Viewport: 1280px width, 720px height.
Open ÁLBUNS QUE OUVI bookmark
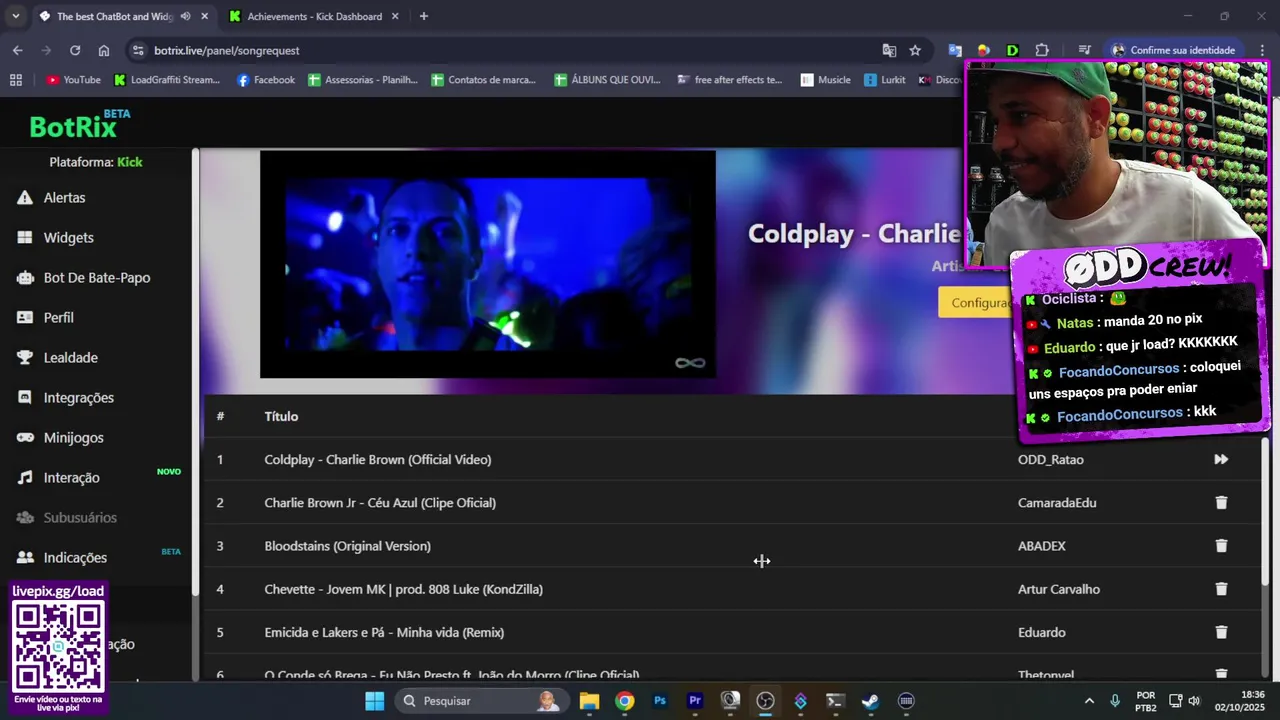click(608, 80)
